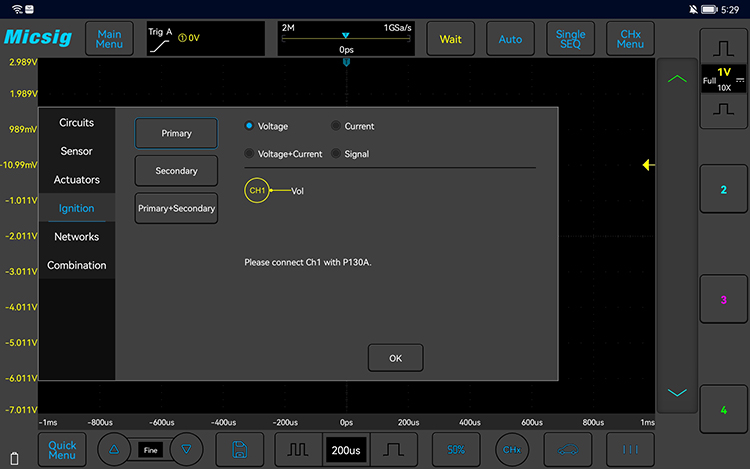Open the Sensor category tab
Image resolution: width=750 pixels, height=469 pixels.
coord(77,151)
